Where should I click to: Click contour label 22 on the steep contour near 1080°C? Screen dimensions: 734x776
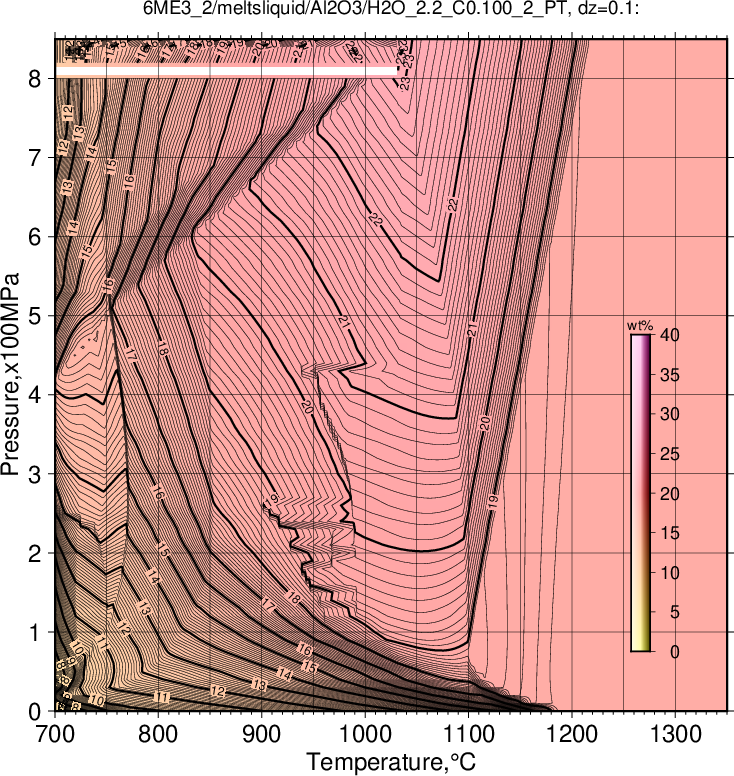point(453,204)
